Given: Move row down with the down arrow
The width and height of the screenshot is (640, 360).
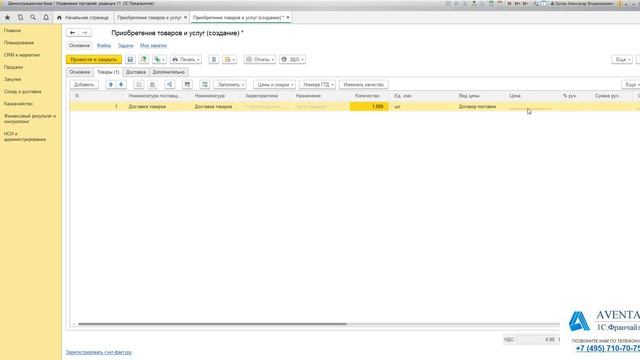Looking at the screenshot, I should (121, 84).
